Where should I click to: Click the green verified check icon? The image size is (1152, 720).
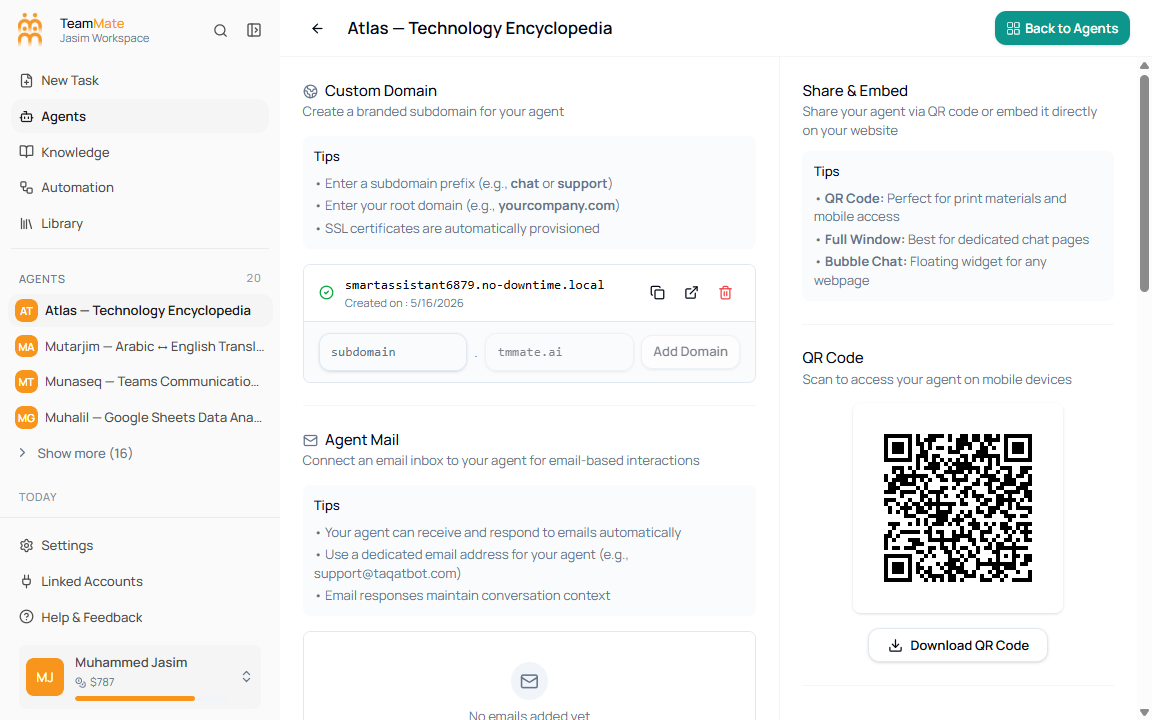coord(327,292)
